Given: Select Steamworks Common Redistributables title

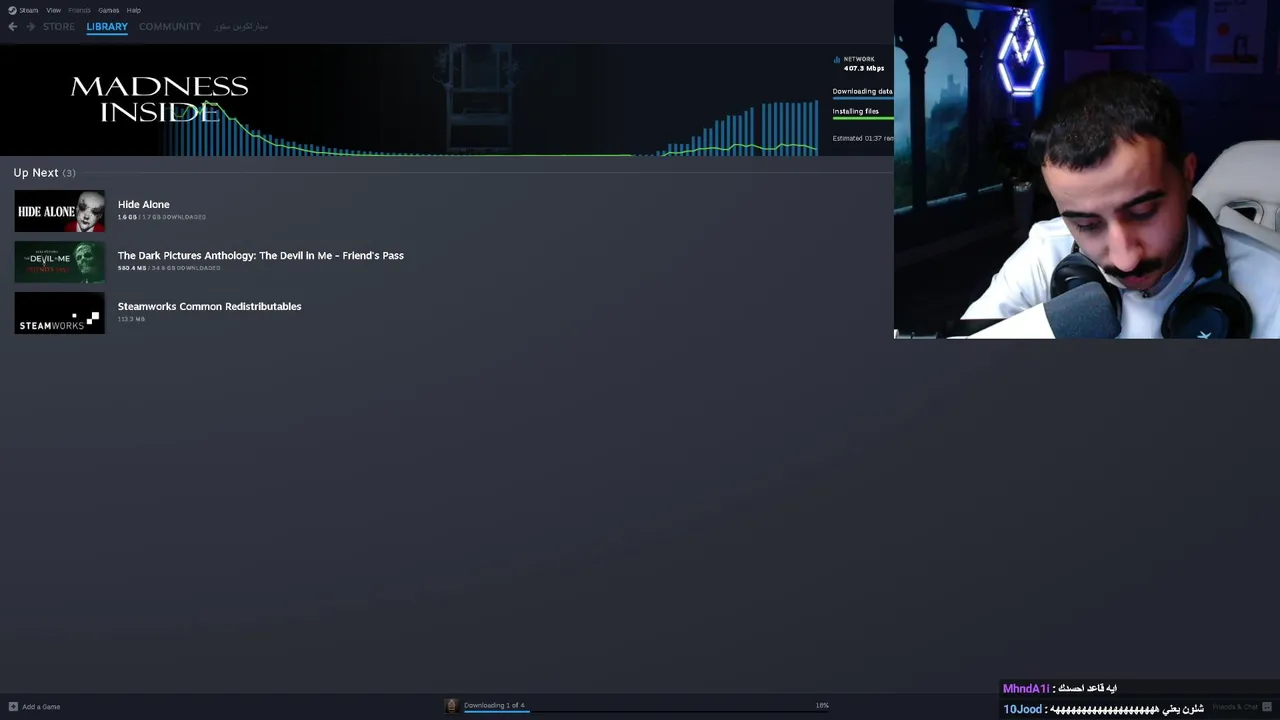Looking at the screenshot, I should (209, 306).
